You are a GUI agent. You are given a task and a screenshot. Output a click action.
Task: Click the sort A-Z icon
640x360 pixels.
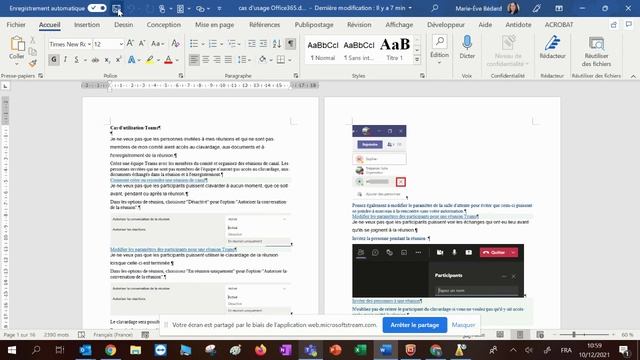(x=277, y=44)
